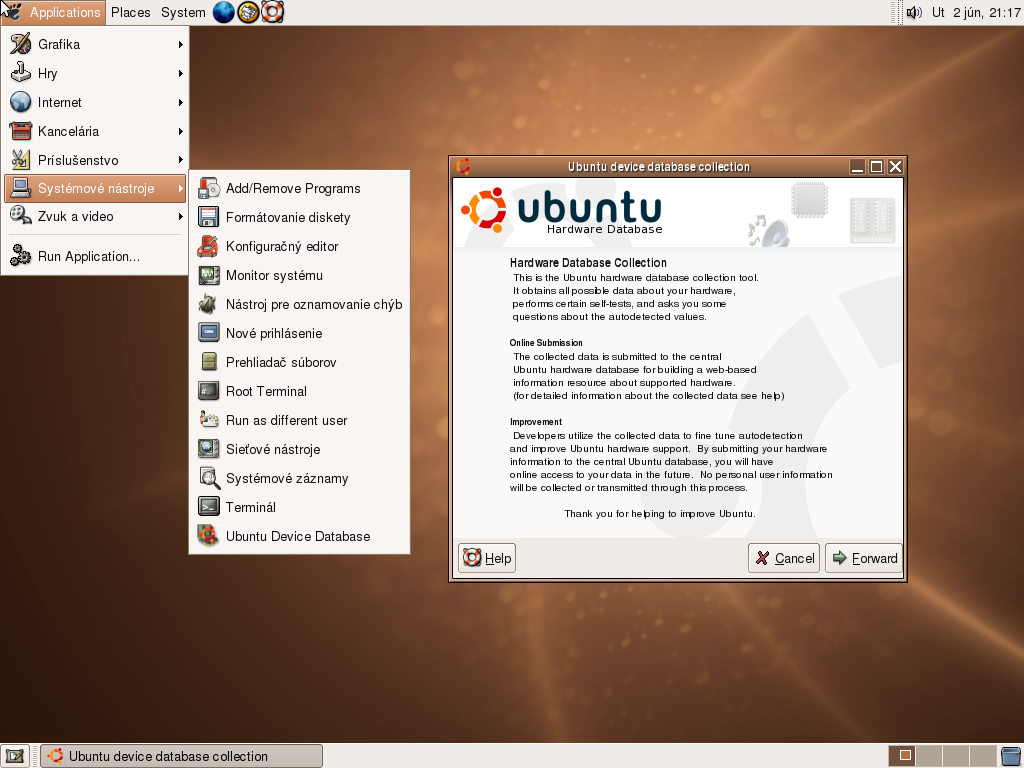Click the Príslušenstvo tools icon
This screenshot has height=768, width=1024.
click(20, 160)
